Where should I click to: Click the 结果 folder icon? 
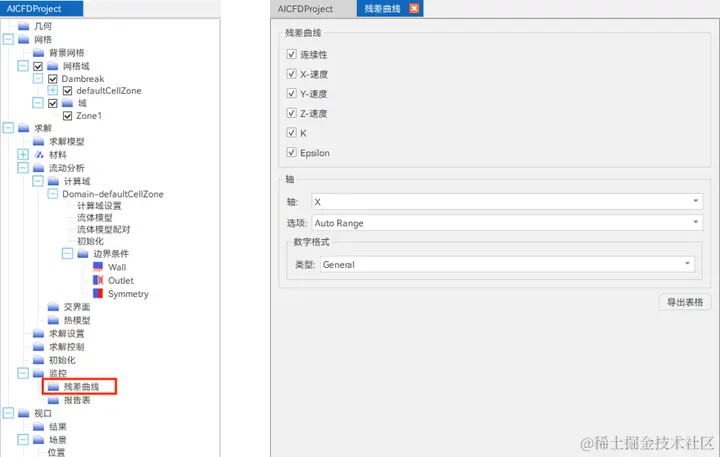[x=39, y=426]
